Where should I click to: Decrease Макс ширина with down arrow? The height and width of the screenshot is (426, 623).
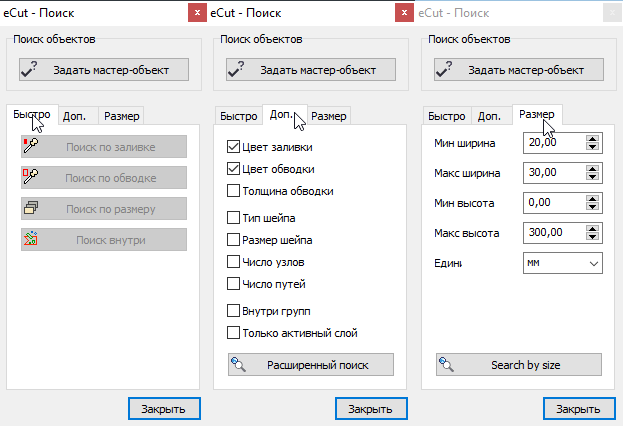592,177
